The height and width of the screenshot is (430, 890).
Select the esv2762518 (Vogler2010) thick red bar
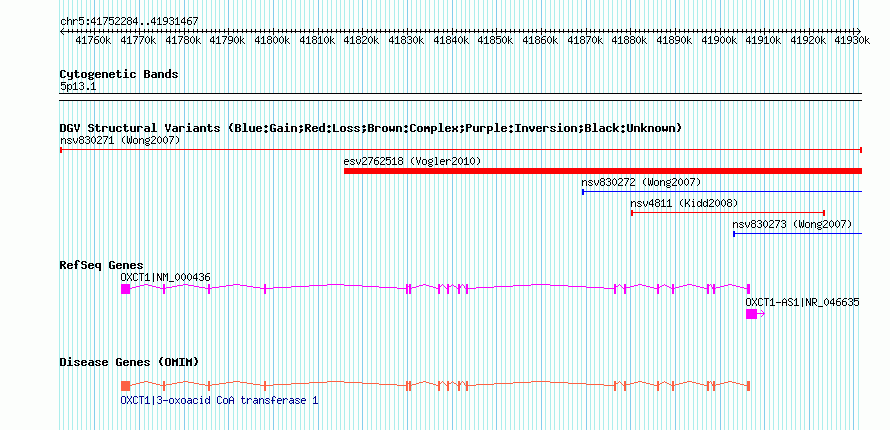pos(603,171)
